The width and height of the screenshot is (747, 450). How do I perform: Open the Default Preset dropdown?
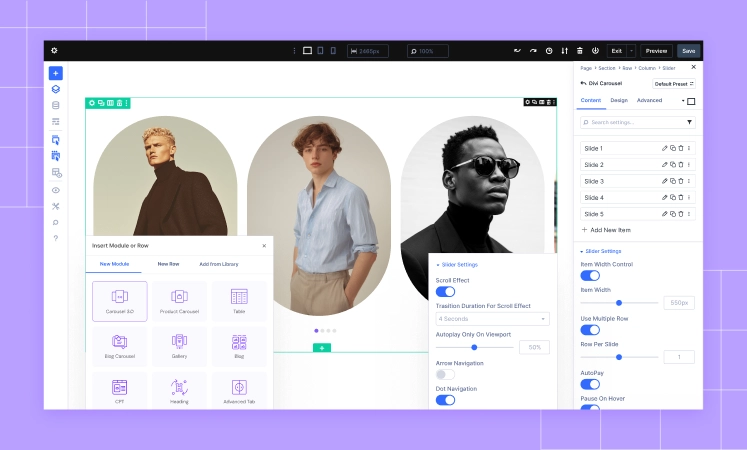click(674, 84)
